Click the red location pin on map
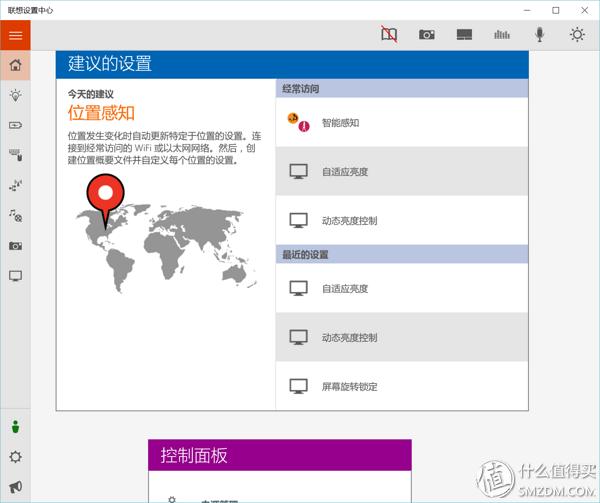The width and height of the screenshot is (600, 503). coord(104,195)
